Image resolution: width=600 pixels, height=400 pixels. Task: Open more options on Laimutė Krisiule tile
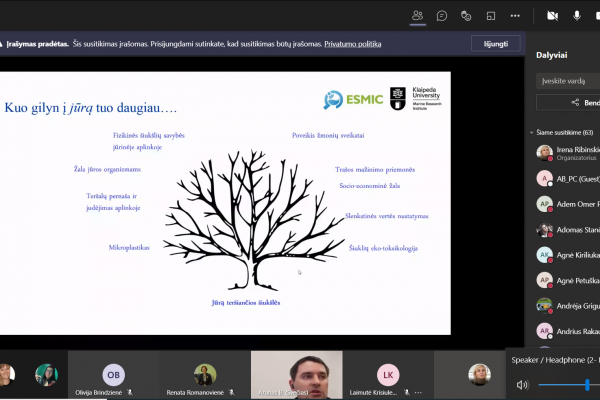418,392
